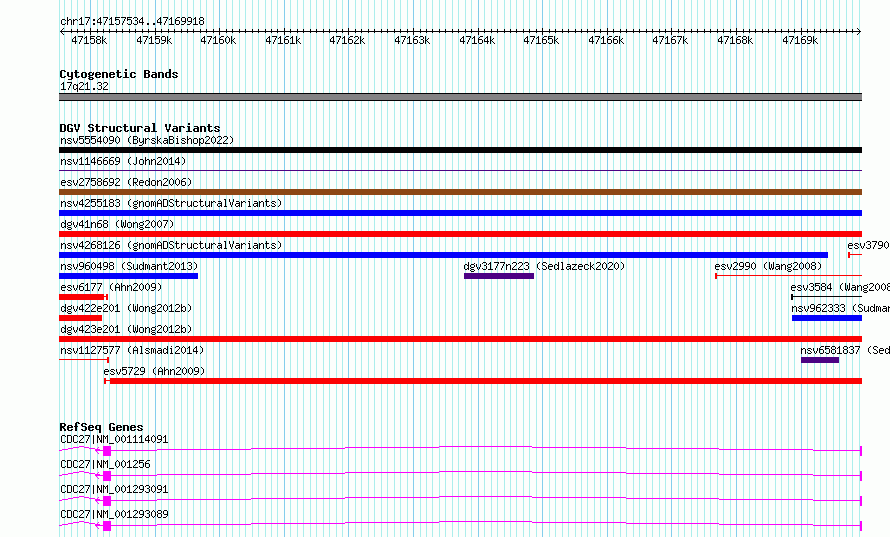Image resolution: width=890 pixels, height=537 pixels.
Task: Open variant nsv960498 (Sudmant2013) label
Action: pyautogui.click(x=129, y=266)
